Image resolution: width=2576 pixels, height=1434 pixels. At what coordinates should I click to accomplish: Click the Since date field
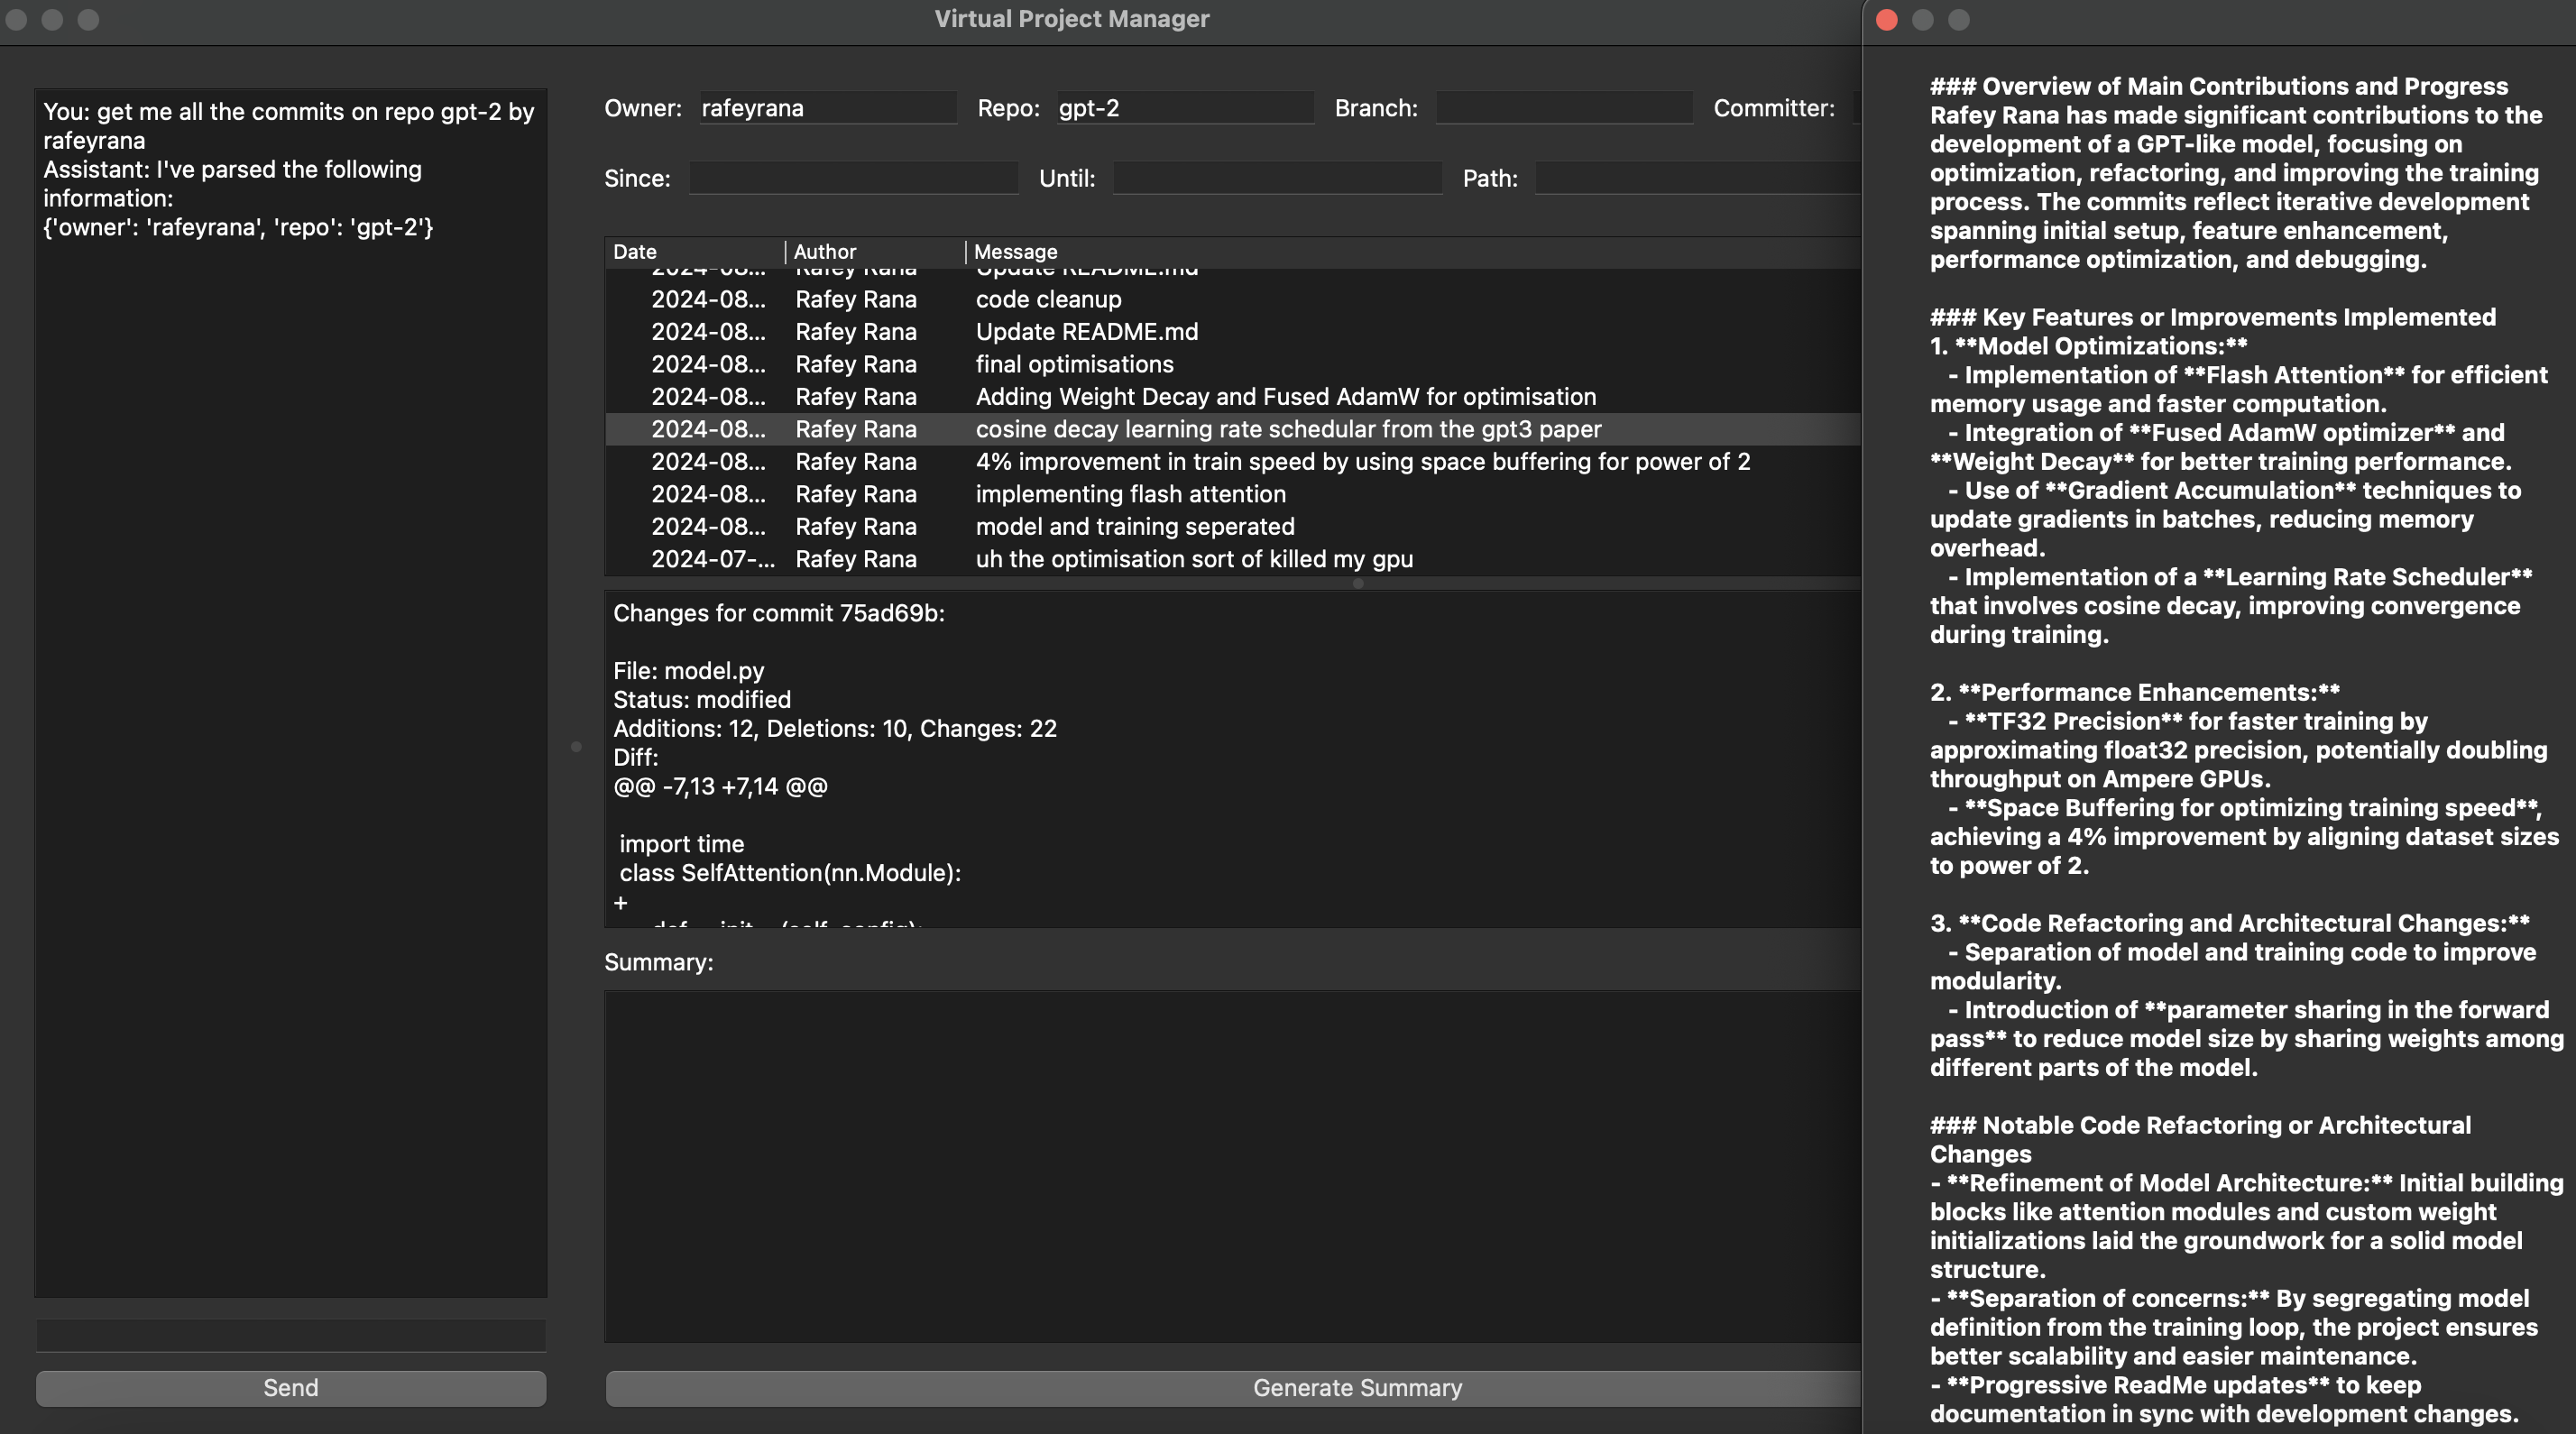[853, 178]
